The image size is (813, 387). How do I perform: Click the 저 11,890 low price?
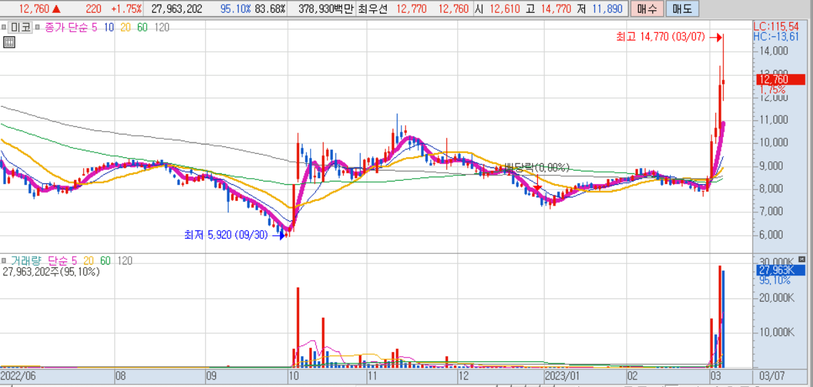601,9
